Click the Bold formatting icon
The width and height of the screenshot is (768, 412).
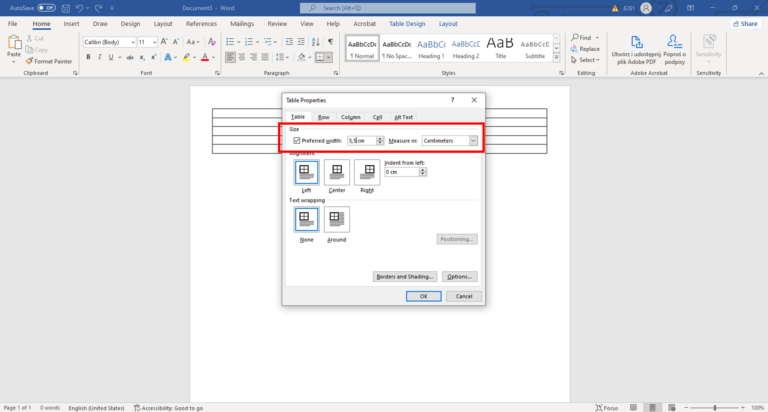88,57
